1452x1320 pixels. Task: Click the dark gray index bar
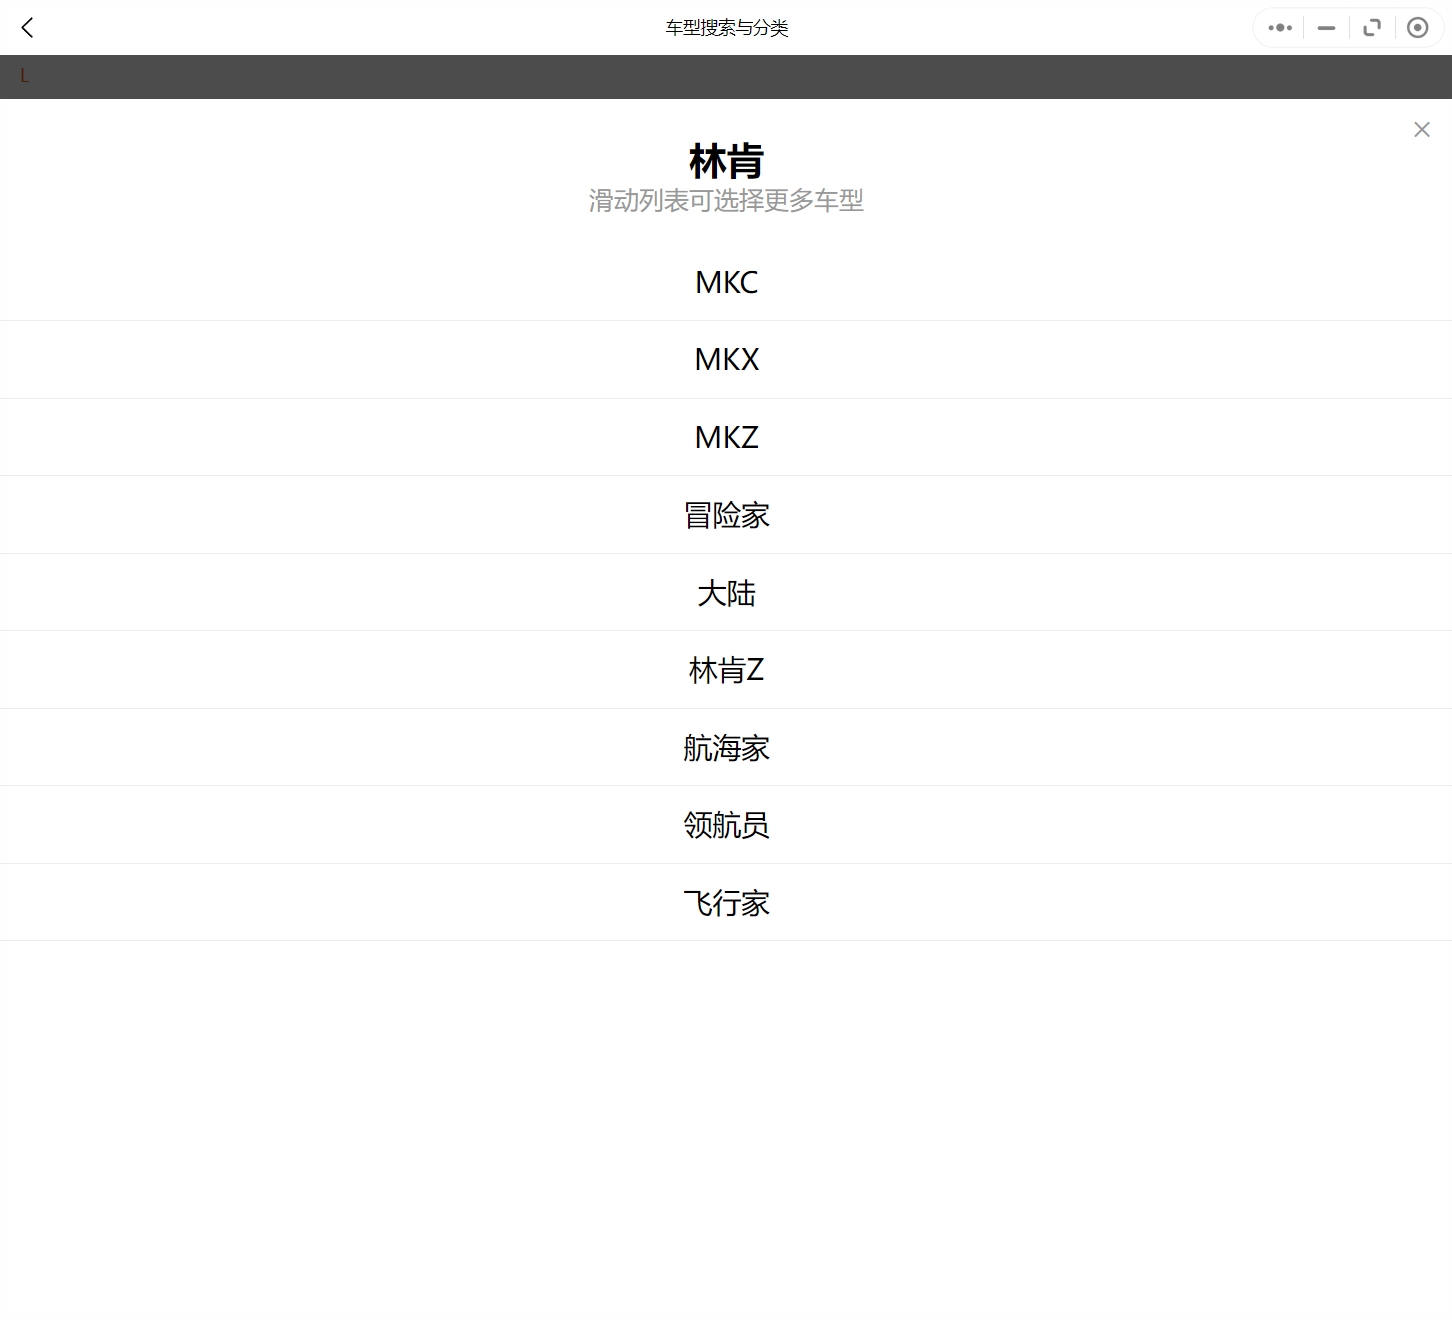coord(726,77)
